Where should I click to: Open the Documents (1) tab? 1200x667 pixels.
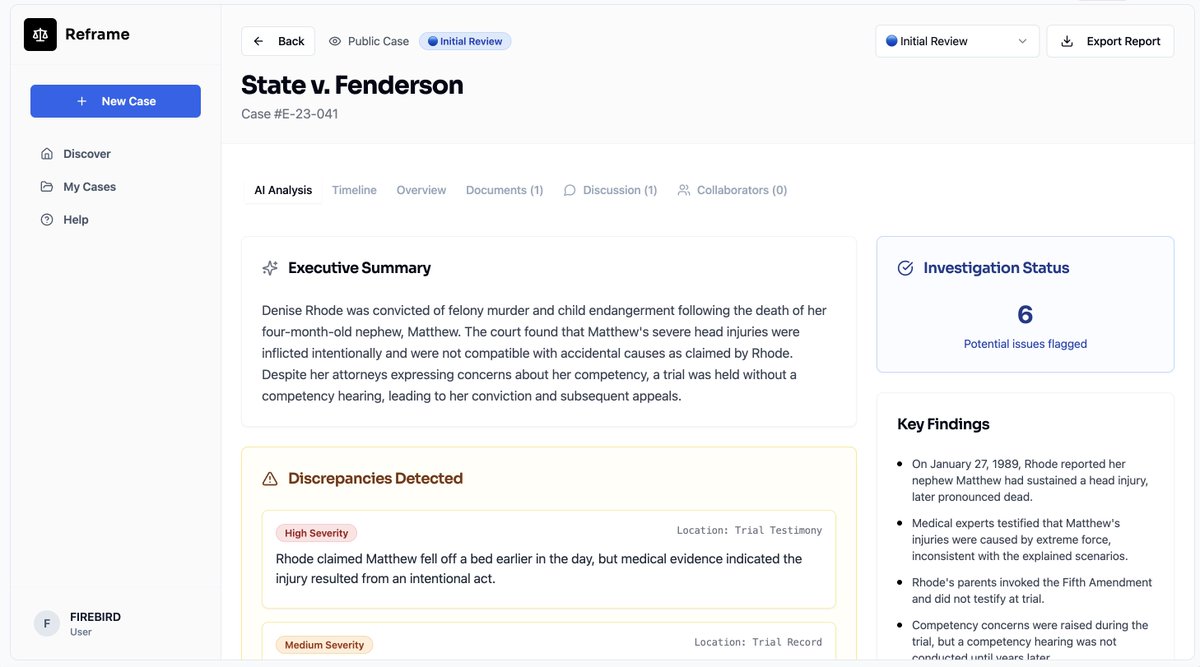point(504,189)
